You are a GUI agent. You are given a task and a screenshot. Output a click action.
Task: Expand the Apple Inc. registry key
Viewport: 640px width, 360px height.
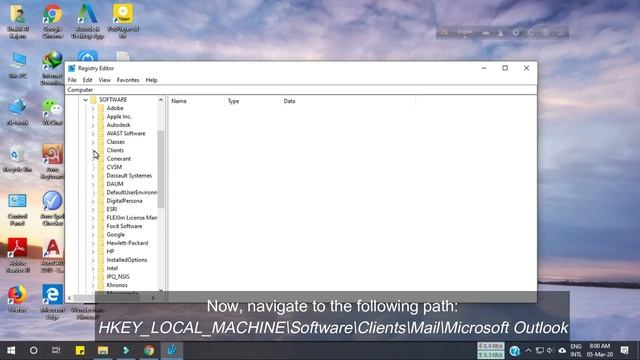[93, 117]
